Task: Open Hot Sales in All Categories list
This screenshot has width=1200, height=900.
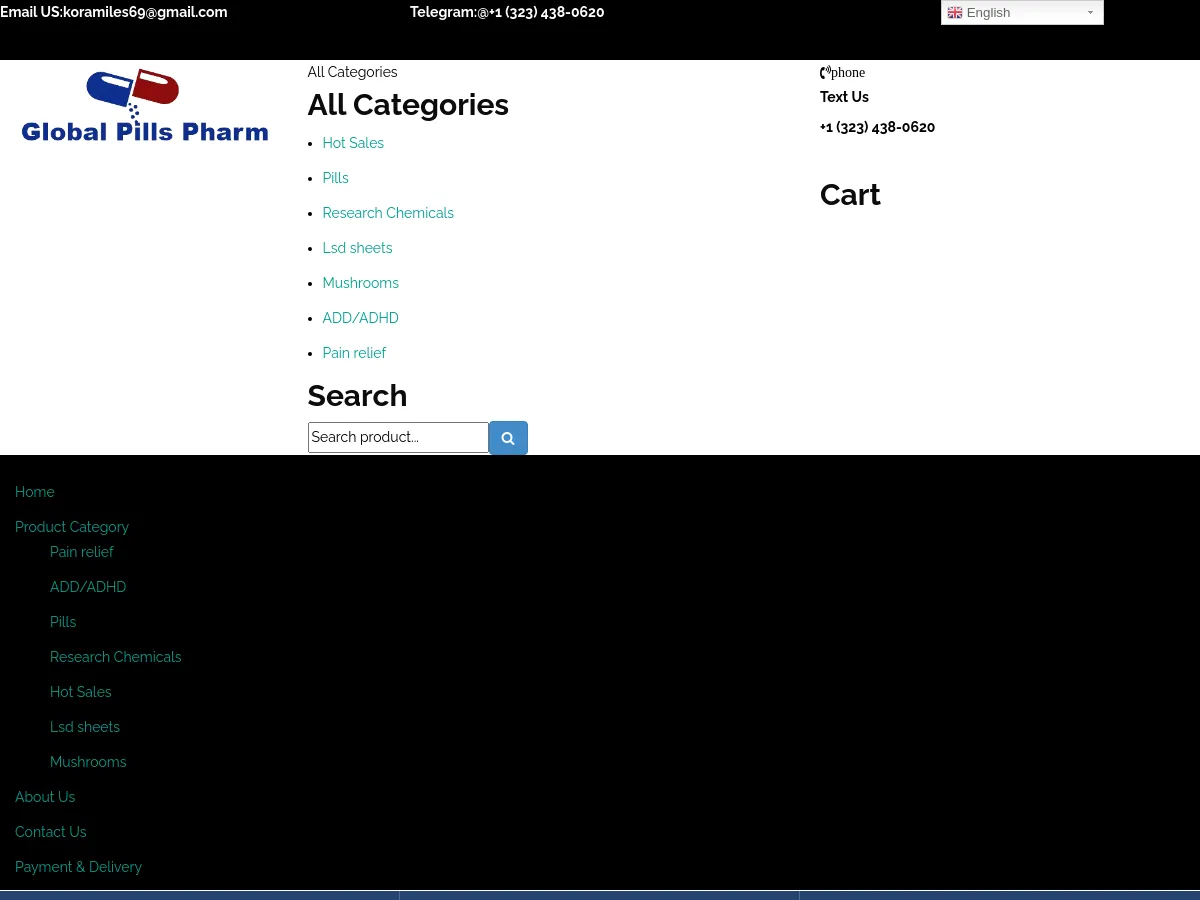Action: 353,143
